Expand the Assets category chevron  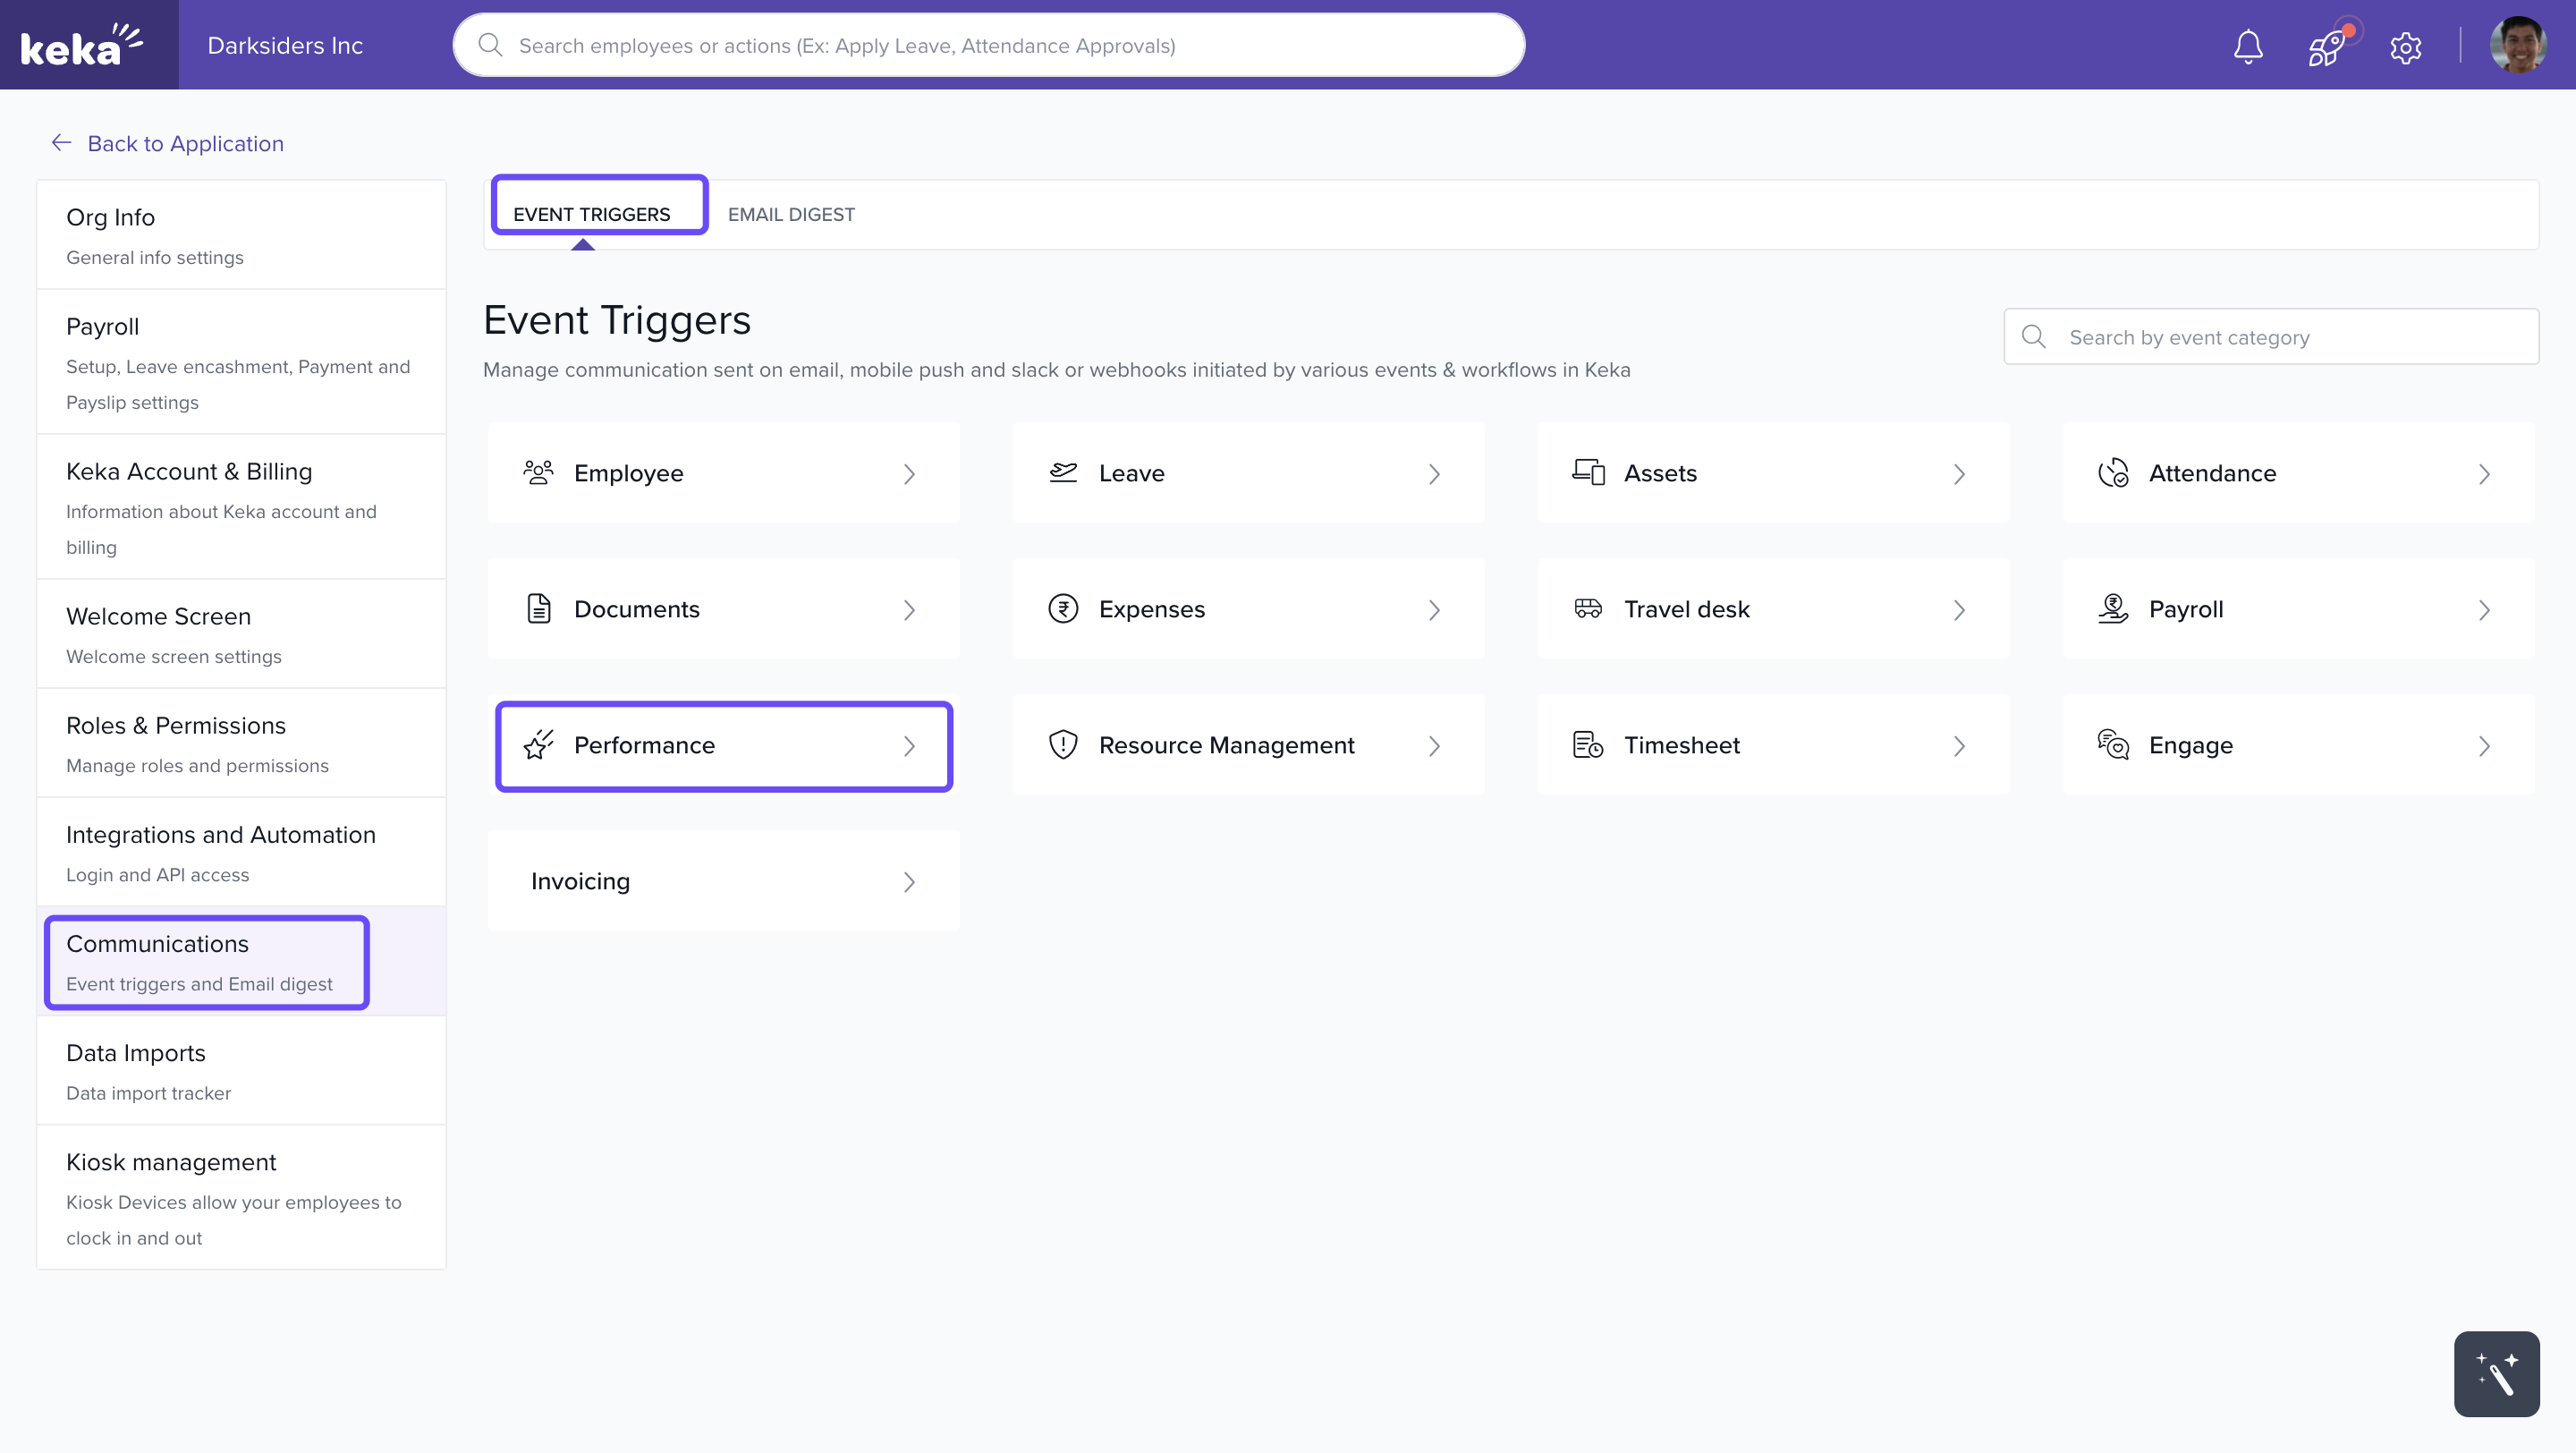tap(1959, 473)
